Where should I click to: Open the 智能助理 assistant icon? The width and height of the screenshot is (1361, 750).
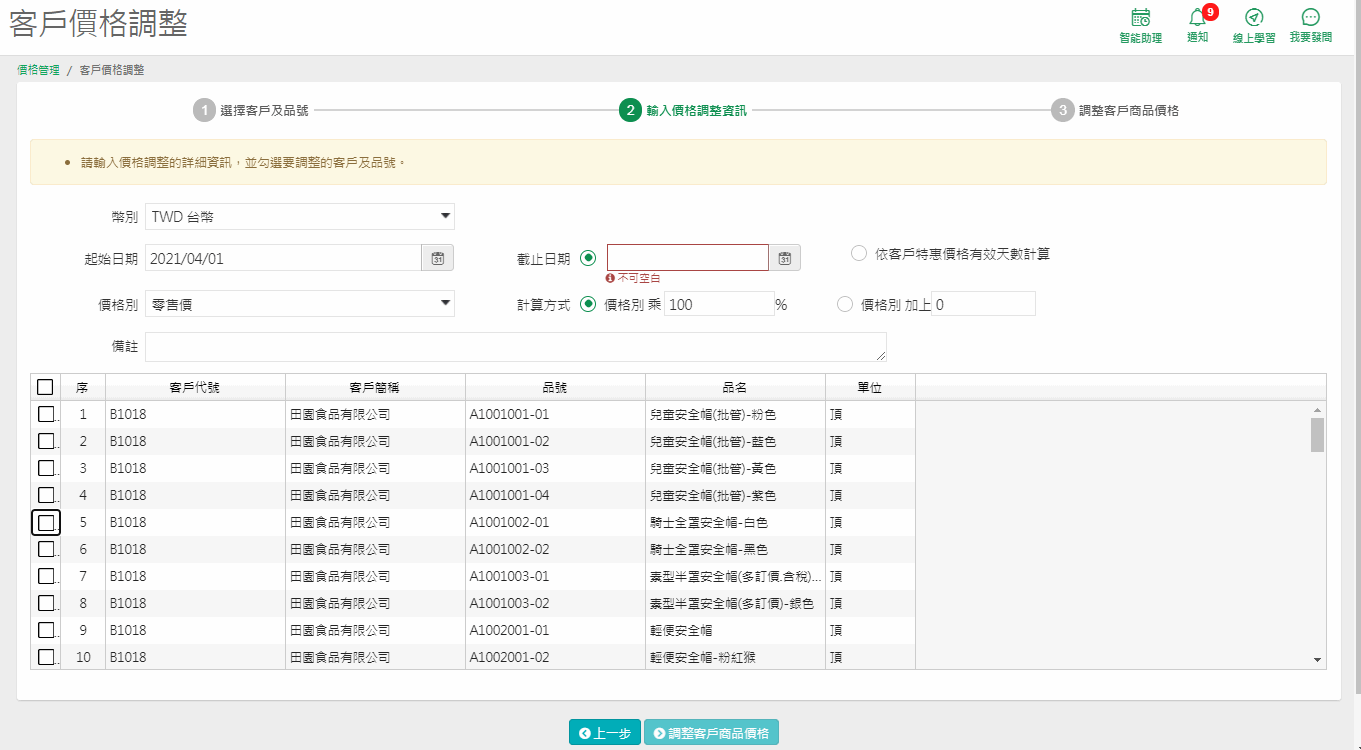tap(1140, 26)
